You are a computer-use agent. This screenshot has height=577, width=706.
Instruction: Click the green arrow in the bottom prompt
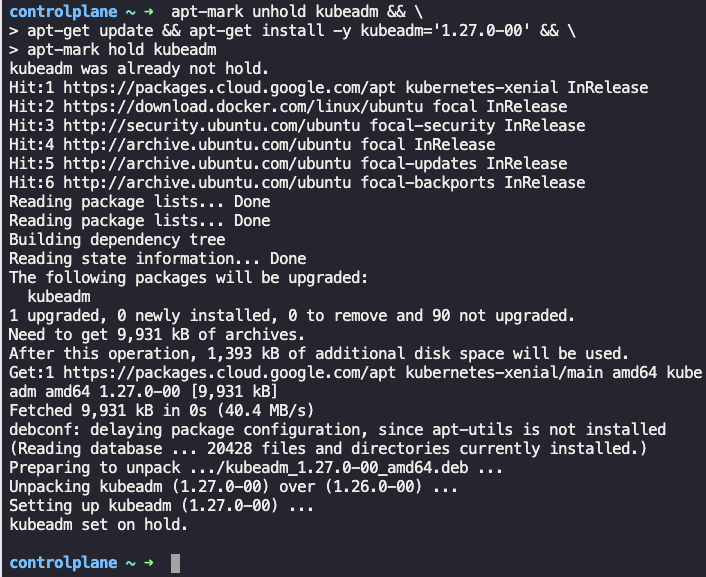tap(149, 563)
